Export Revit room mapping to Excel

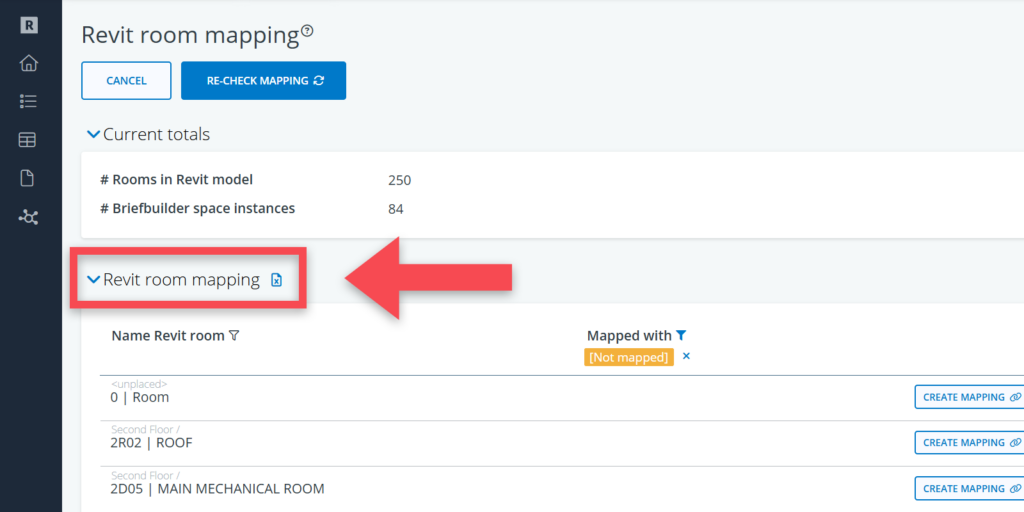[277, 281]
